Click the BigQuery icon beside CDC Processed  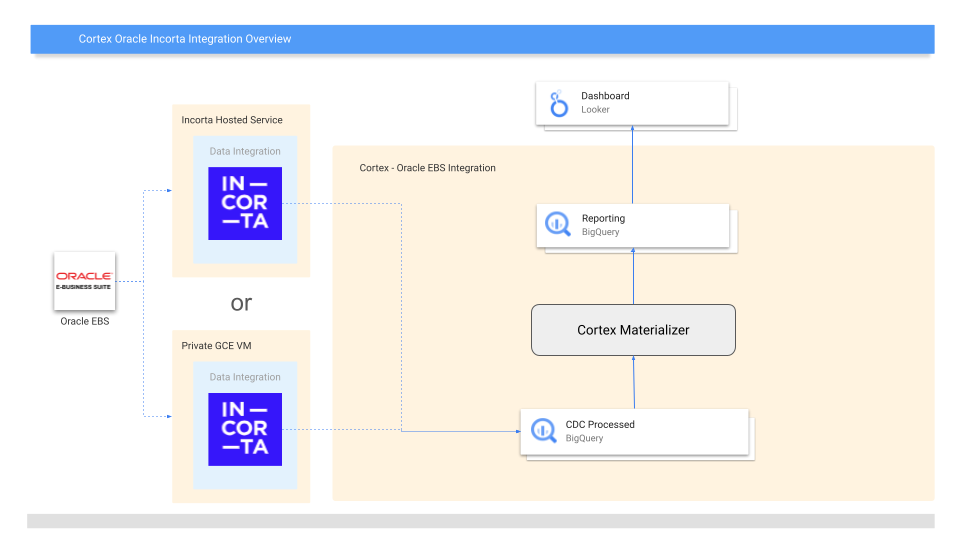click(x=543, y=431)
